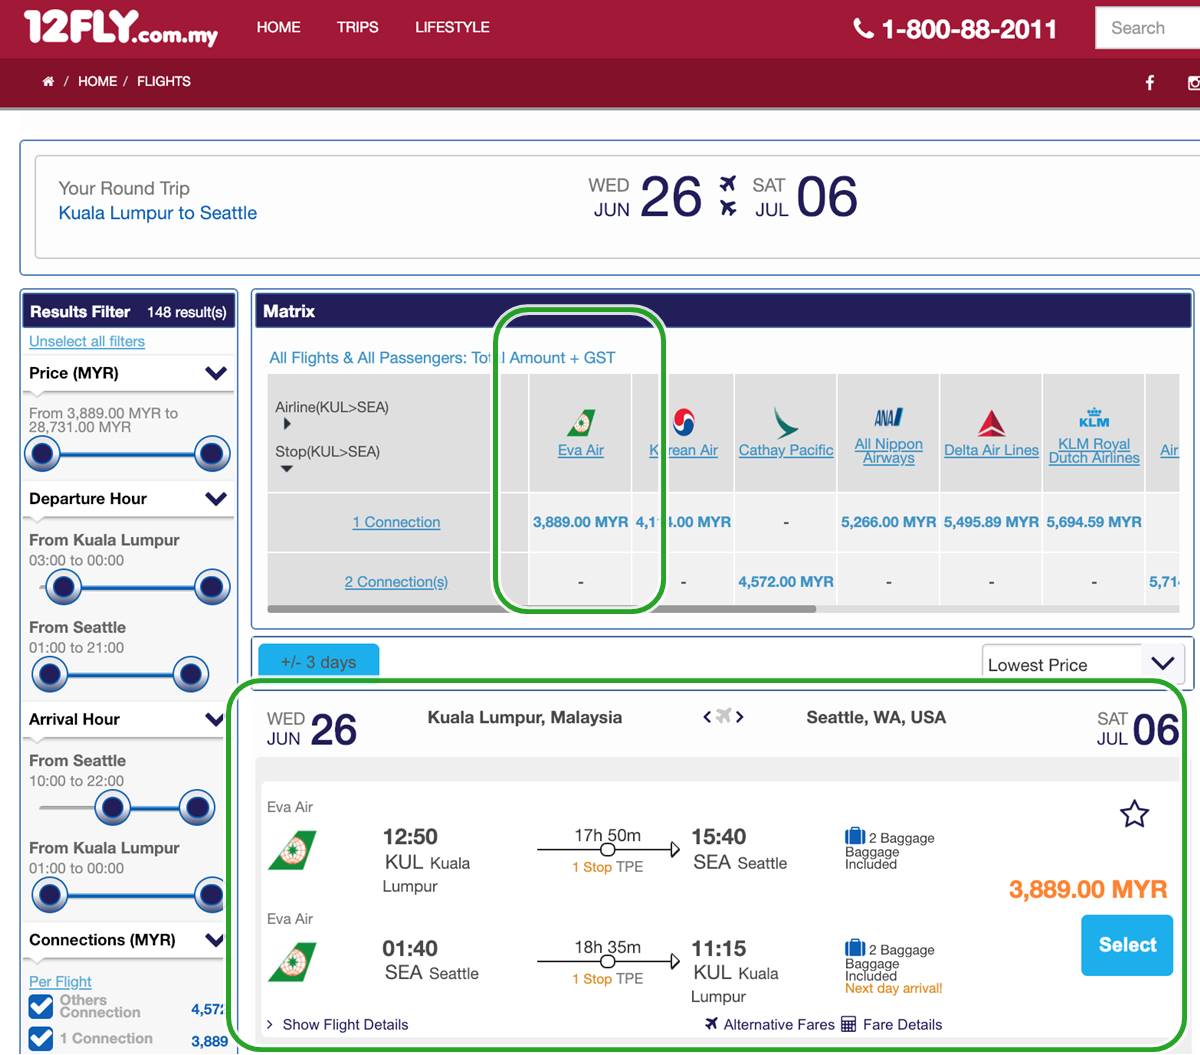This screenshot has height=1055, width=1200.
Task: Expand Show Flight Details
Action: pos(345,1024)
